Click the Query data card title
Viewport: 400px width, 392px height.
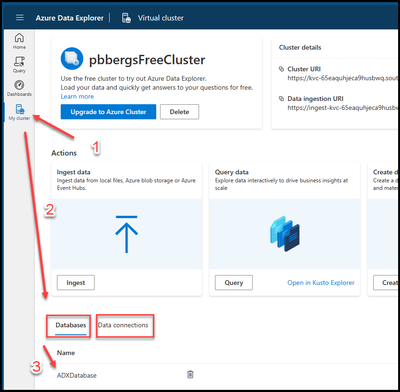[232, 172]
